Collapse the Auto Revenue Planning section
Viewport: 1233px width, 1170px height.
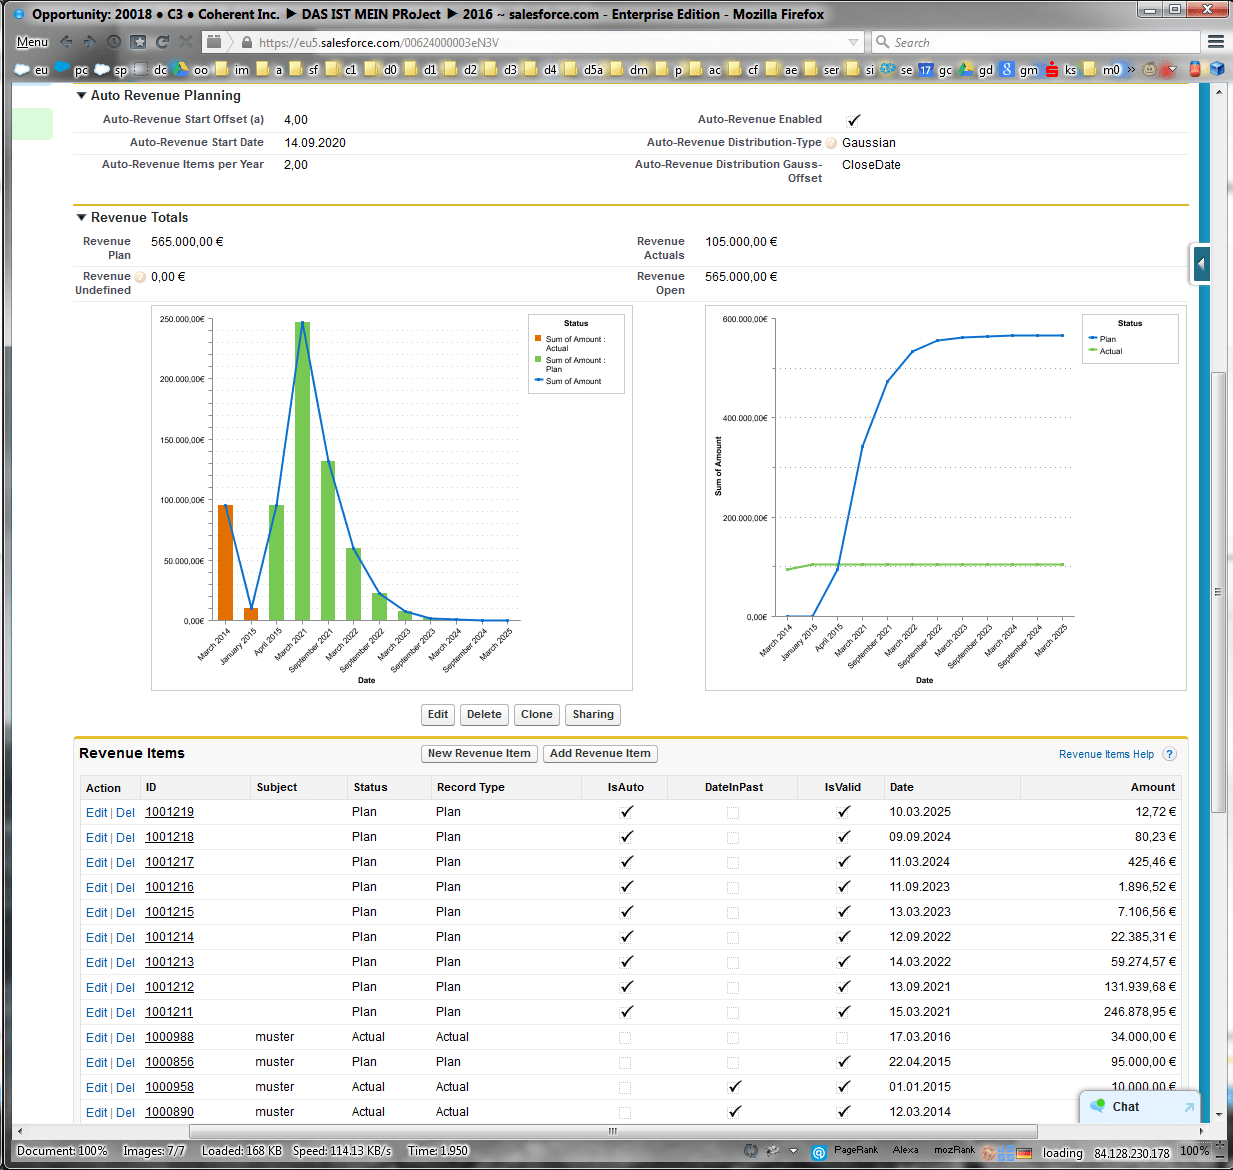click(82, 96)
